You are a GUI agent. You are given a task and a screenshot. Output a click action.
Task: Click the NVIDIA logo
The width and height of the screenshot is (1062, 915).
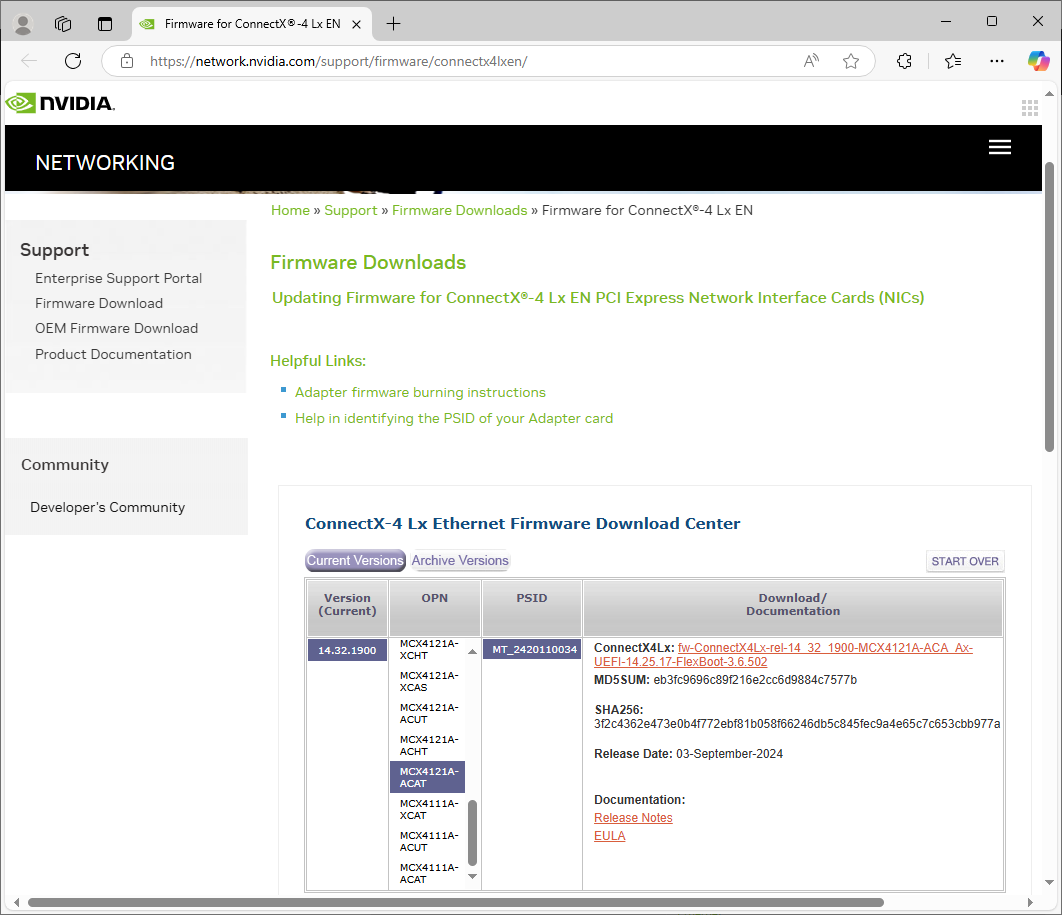60,103
